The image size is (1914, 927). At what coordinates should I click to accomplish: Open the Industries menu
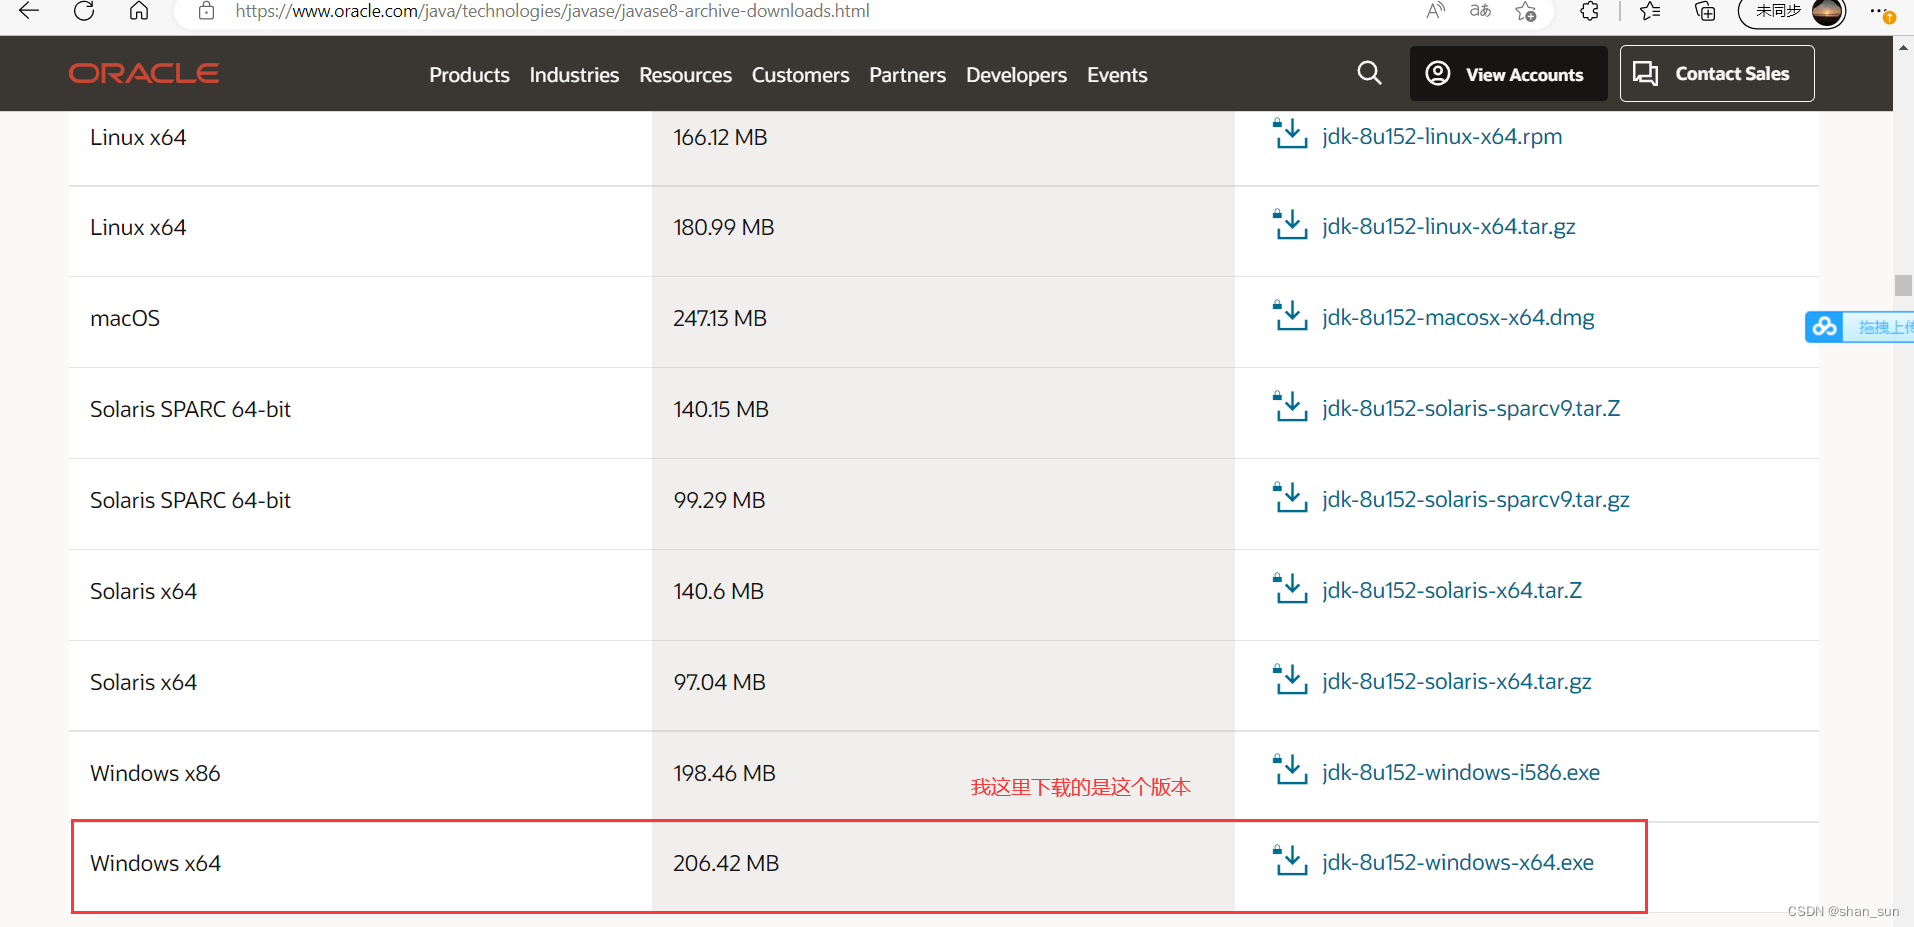pyautogui.click(x=574, y=75)
